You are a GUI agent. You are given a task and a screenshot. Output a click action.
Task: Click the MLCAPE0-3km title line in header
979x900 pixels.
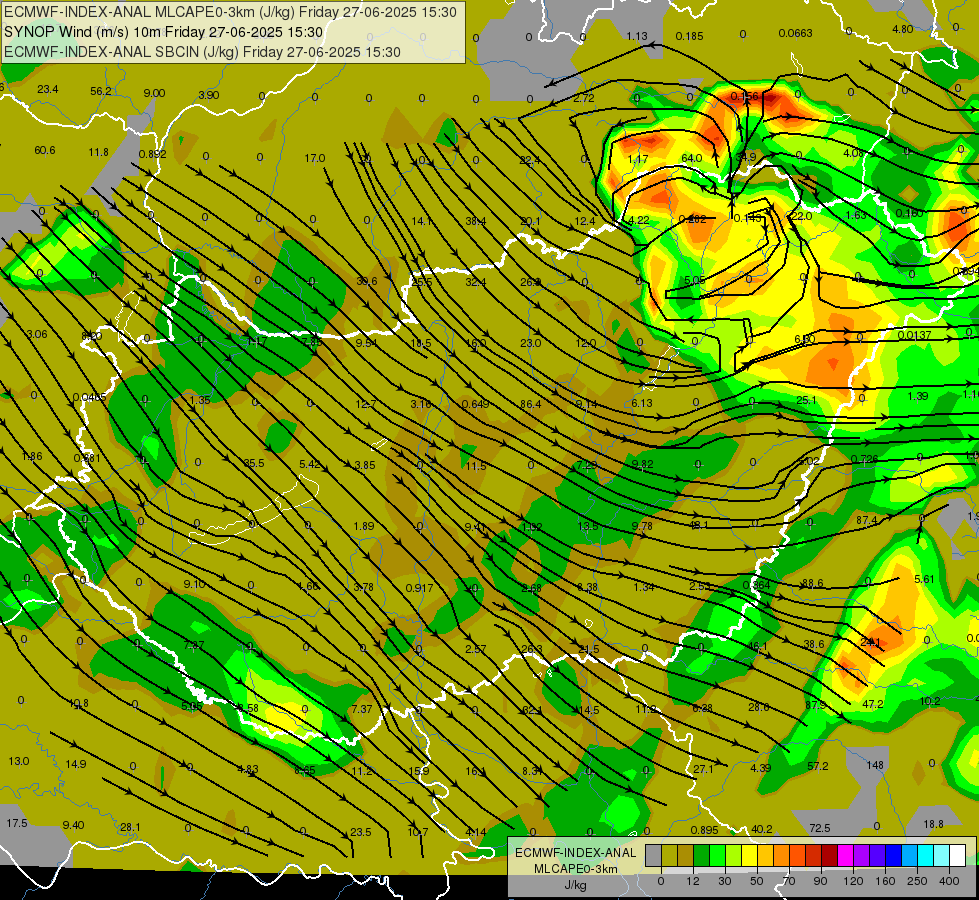click(x=230, y=12)
